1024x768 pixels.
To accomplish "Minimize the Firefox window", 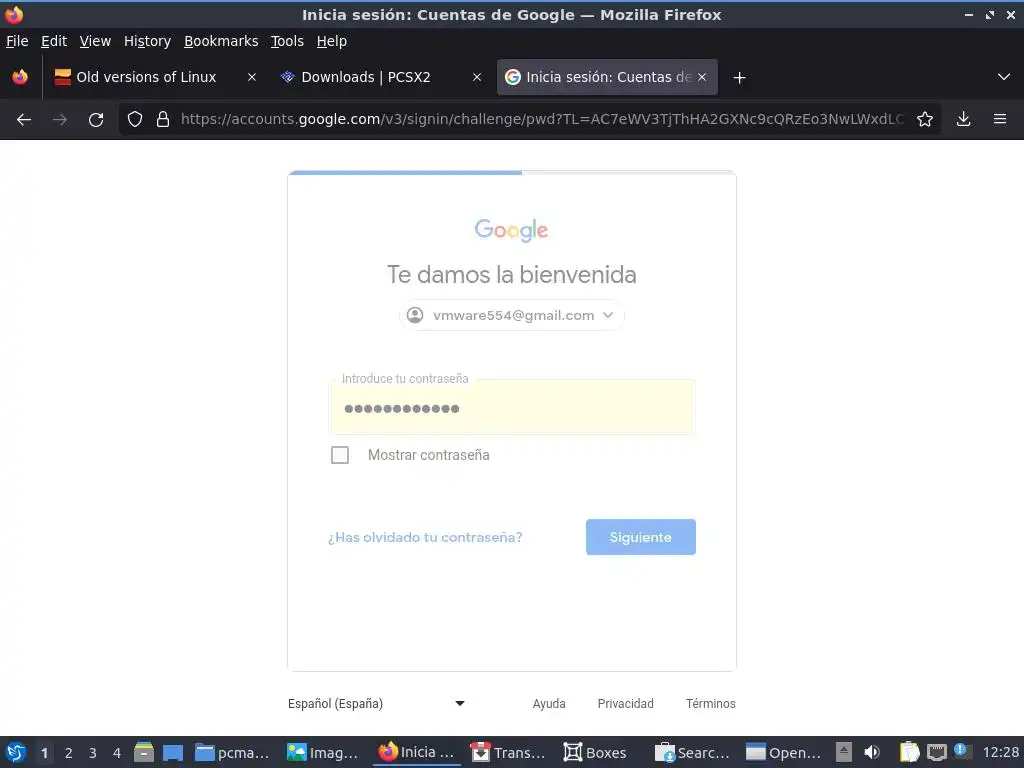I will [969, 14].
